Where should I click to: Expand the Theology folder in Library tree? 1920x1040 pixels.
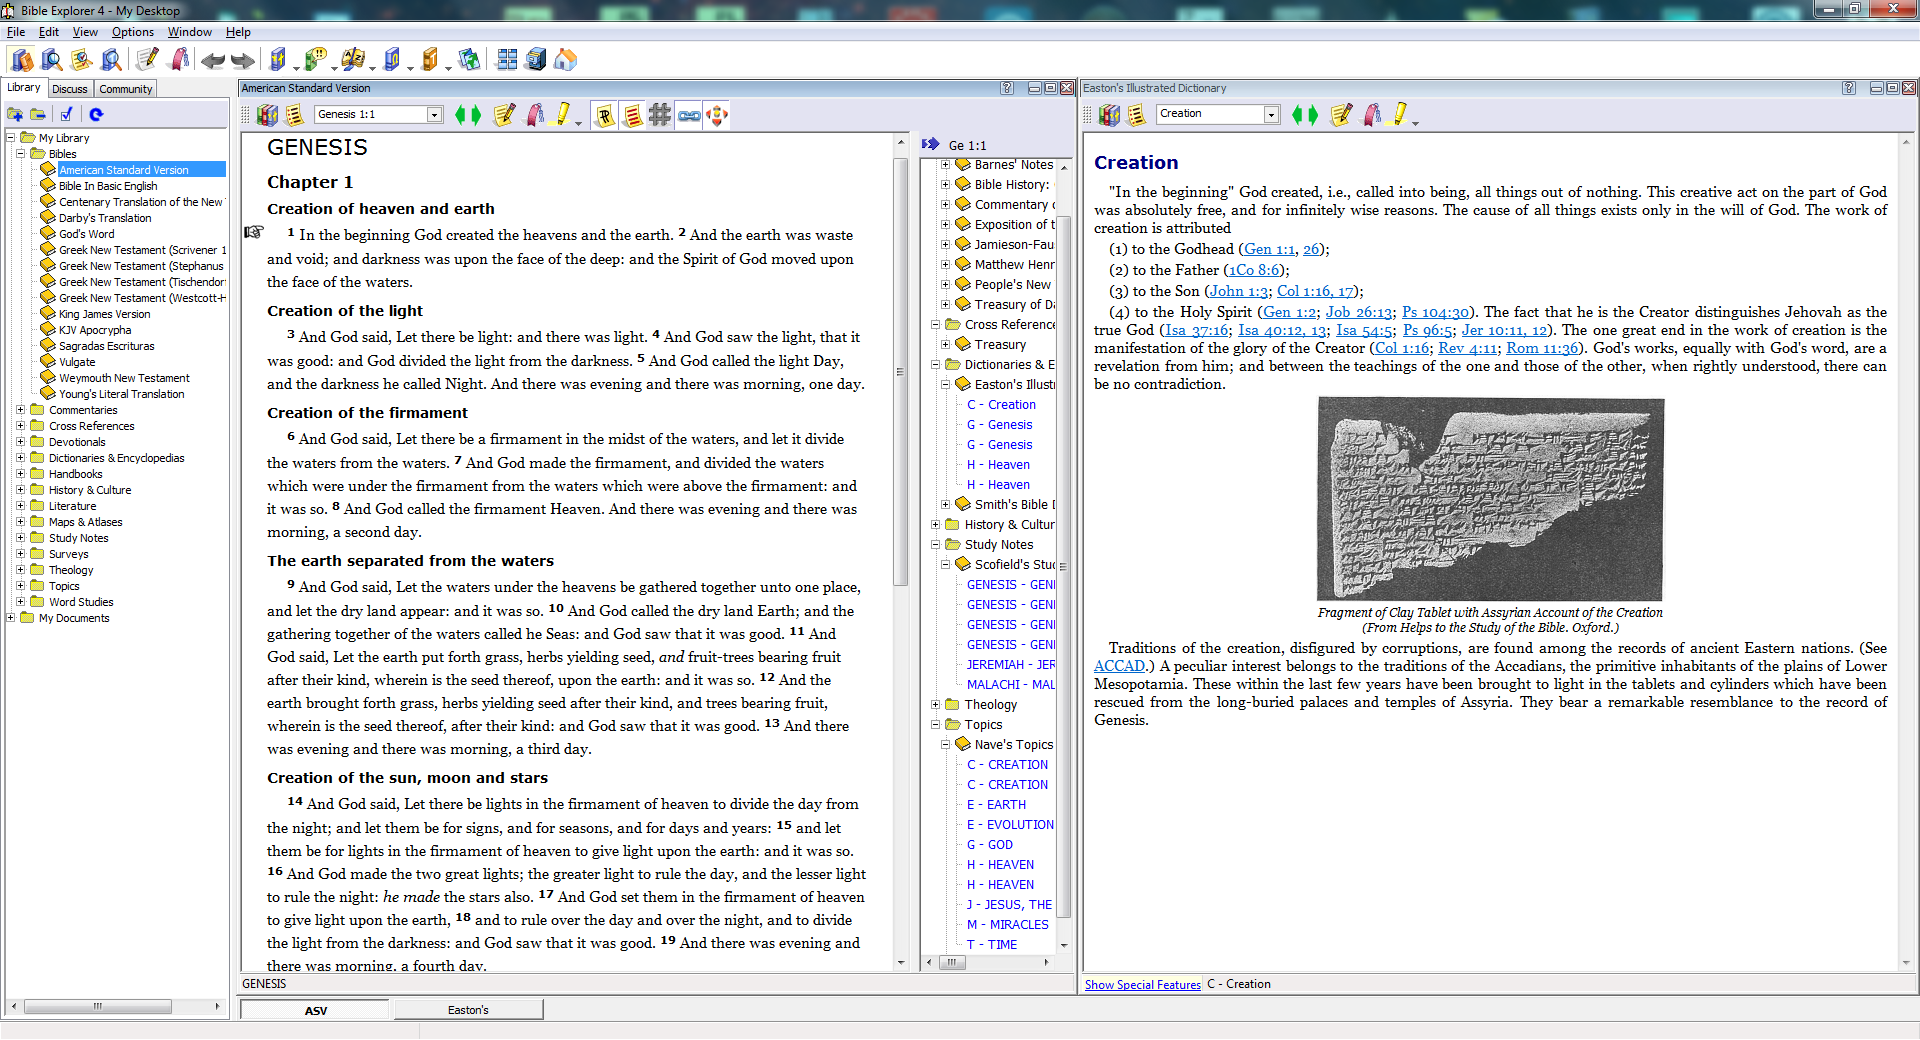20,569
